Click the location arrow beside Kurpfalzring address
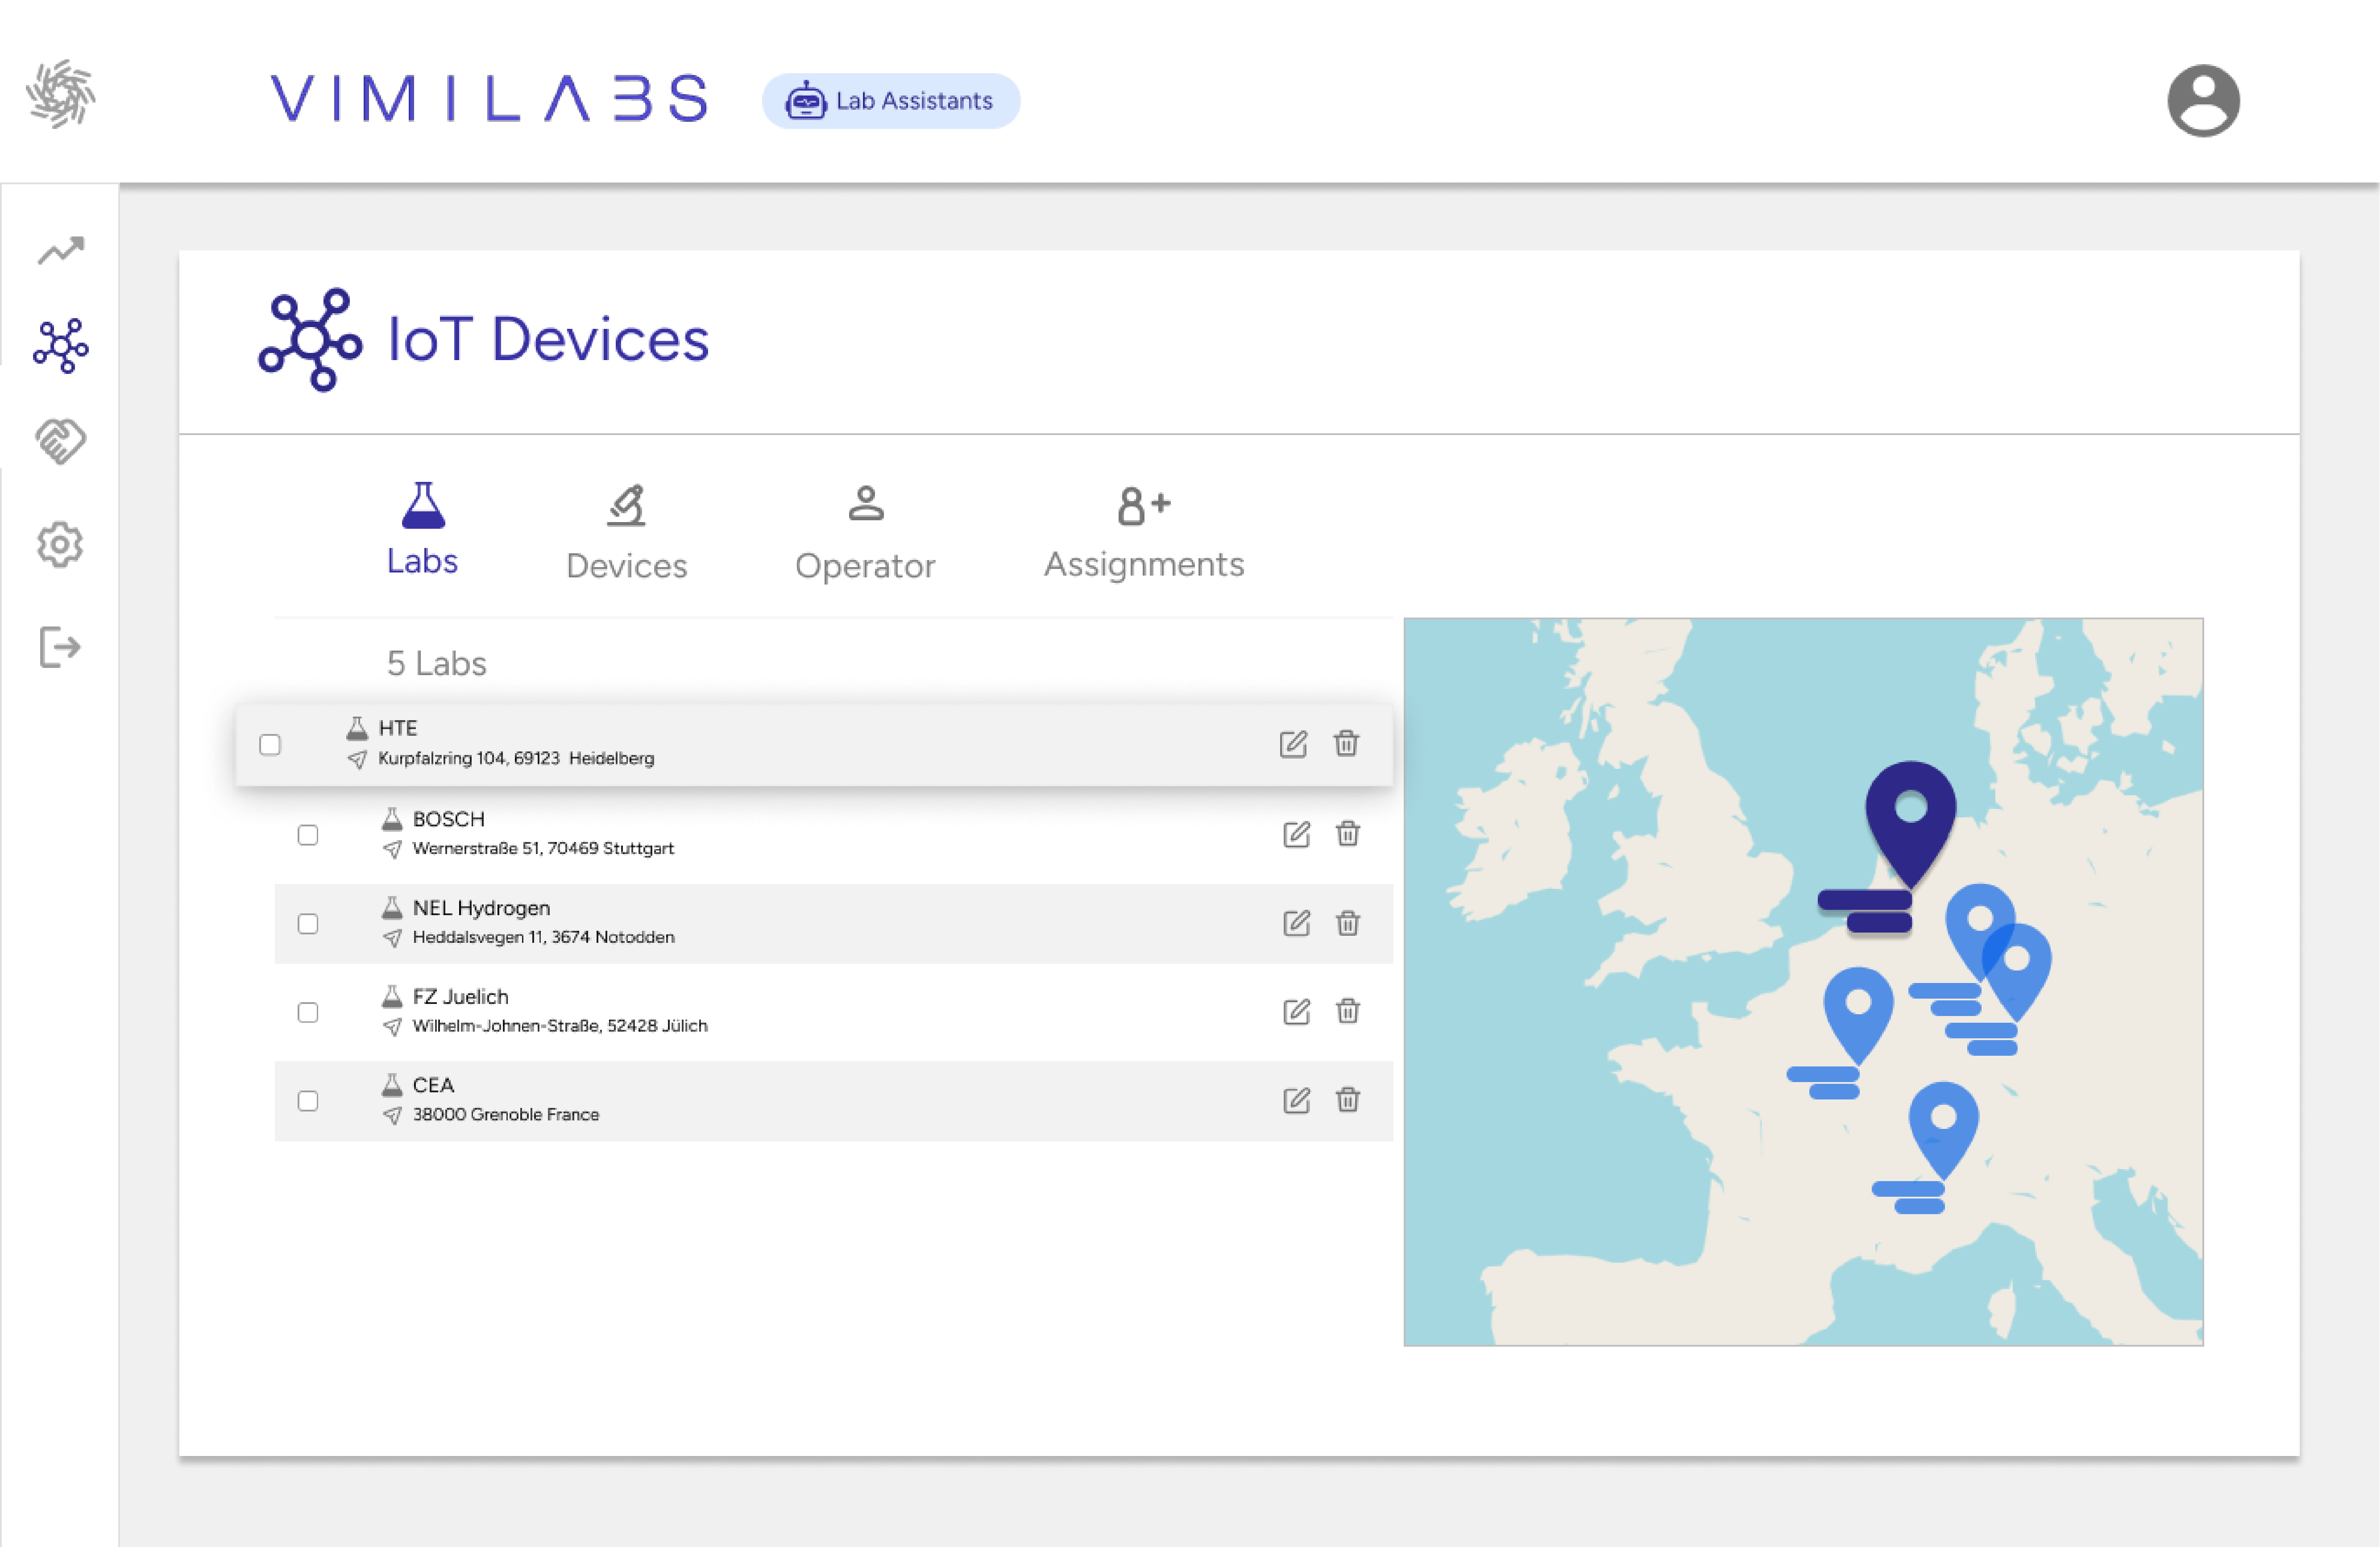The image size is (2380, 1547). (357, 760)
